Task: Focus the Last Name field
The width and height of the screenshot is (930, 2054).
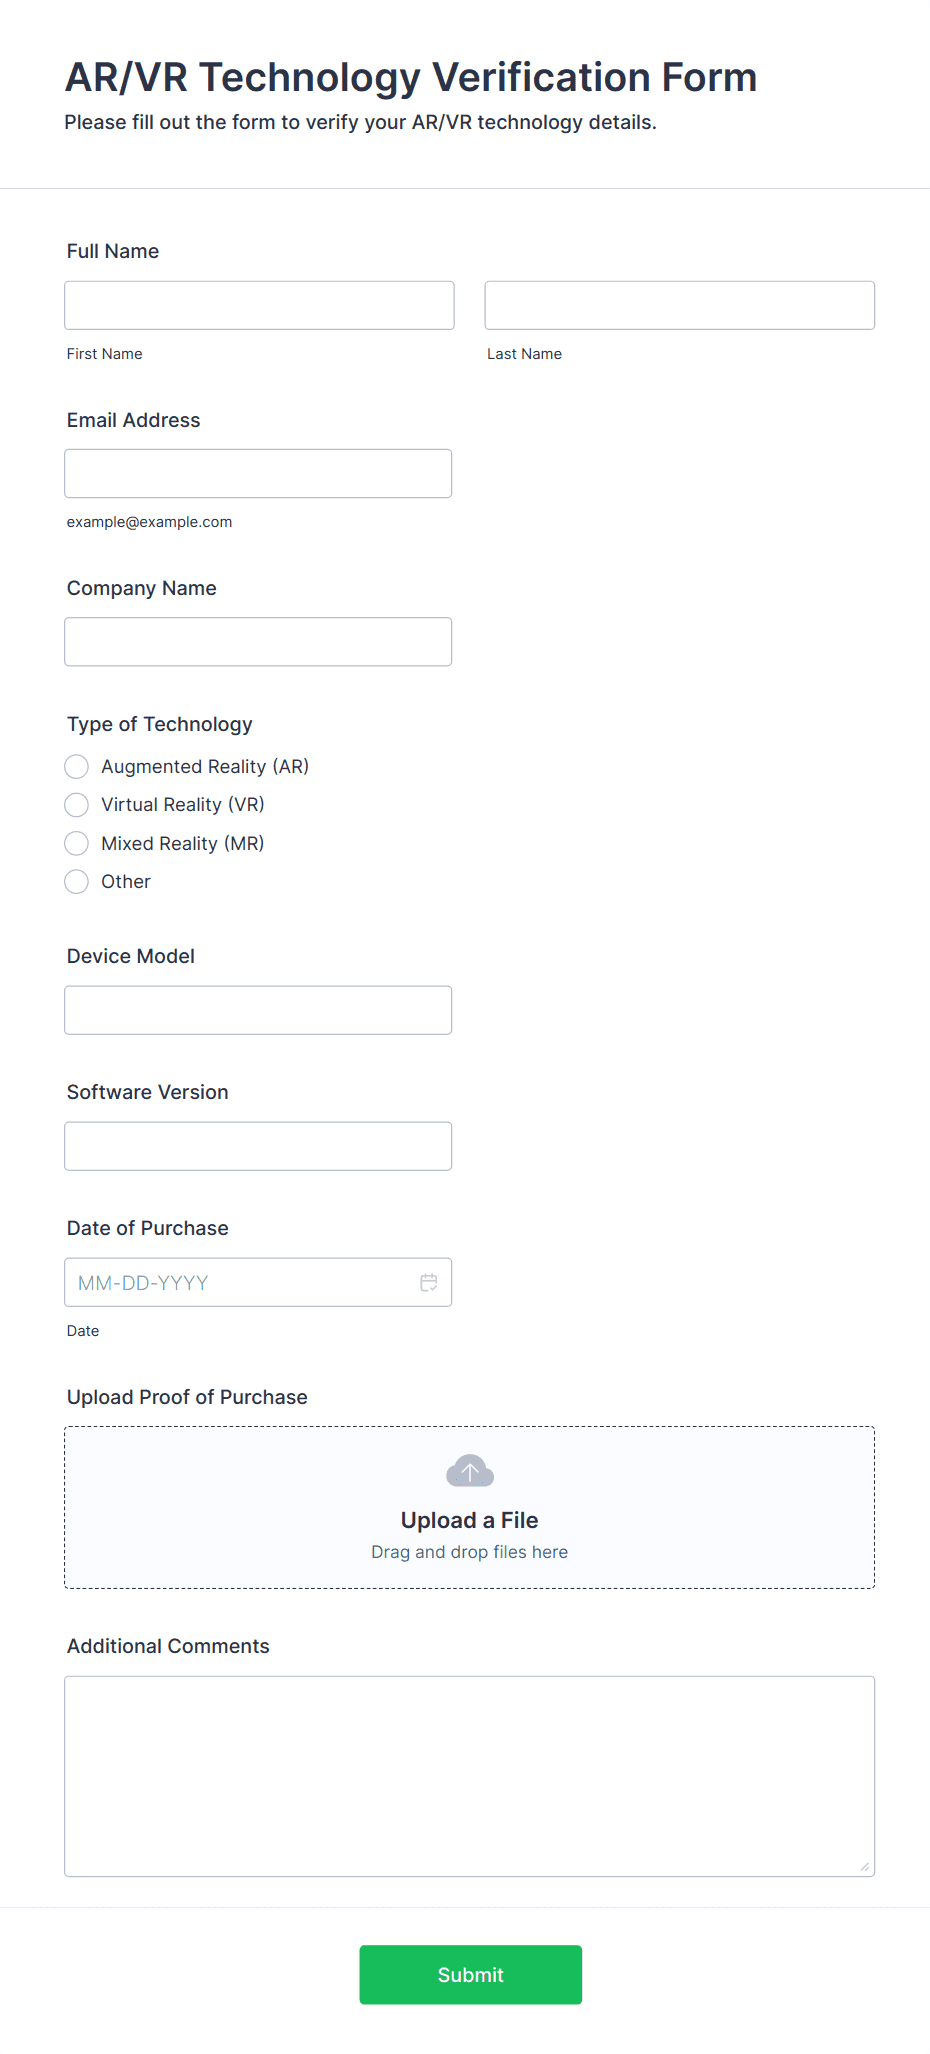Action: tap(680, 305)
